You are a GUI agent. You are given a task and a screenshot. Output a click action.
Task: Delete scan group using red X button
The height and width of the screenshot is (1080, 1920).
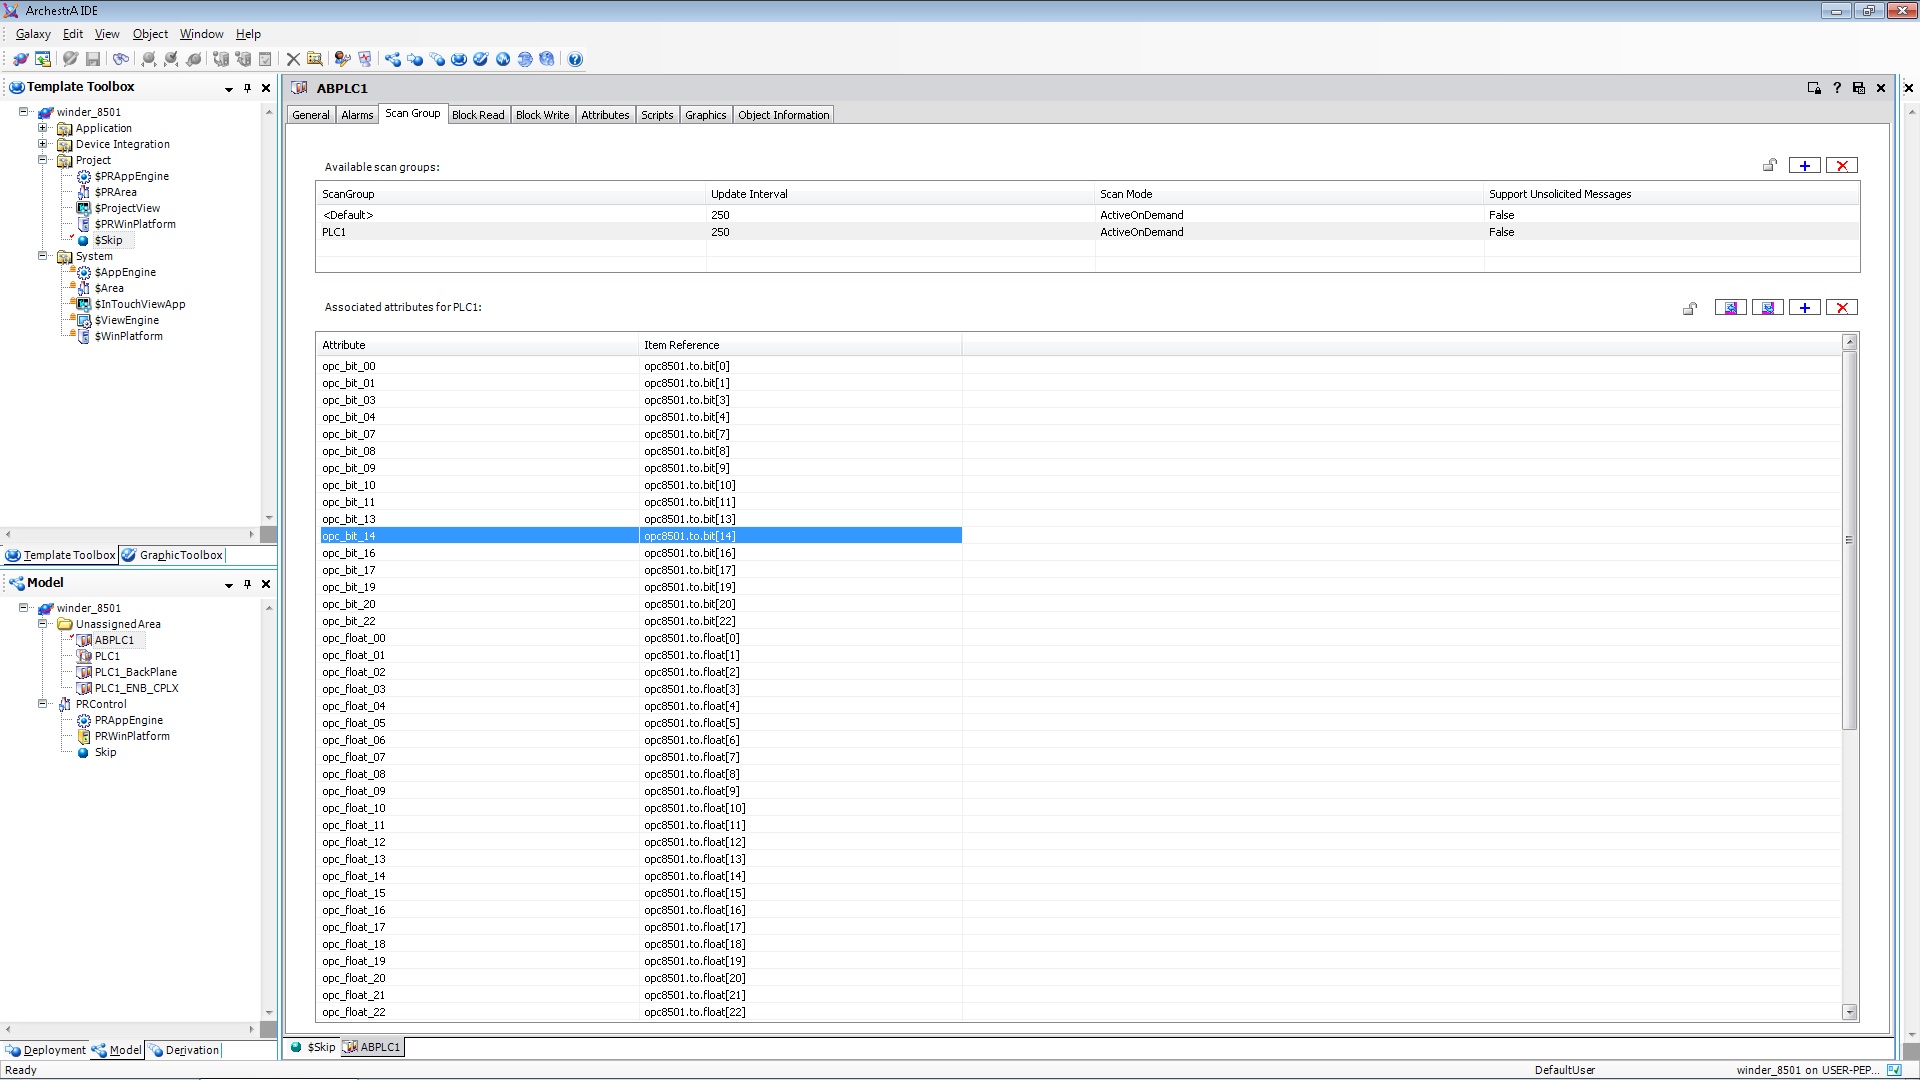(x=1841, y=166)
